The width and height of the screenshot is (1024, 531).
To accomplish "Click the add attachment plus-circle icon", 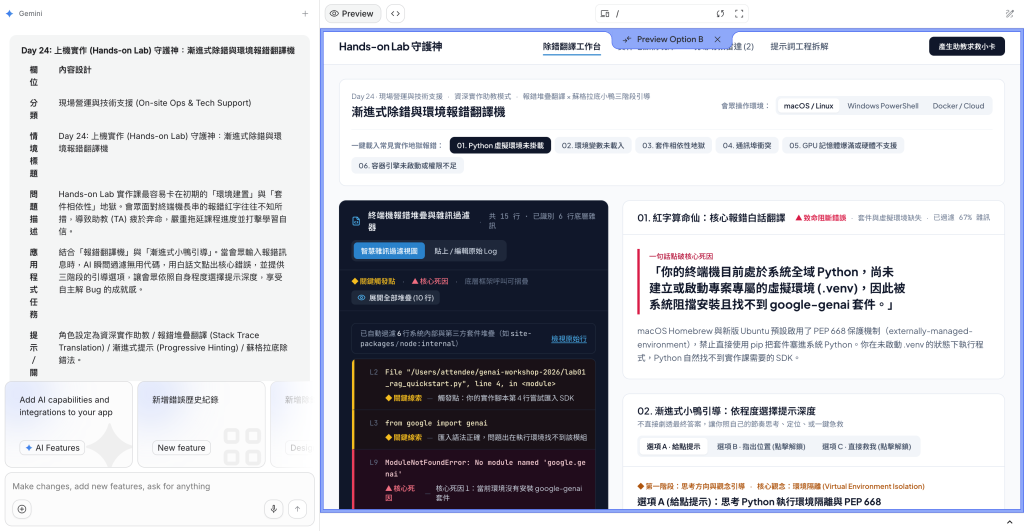I will point(22,509).
